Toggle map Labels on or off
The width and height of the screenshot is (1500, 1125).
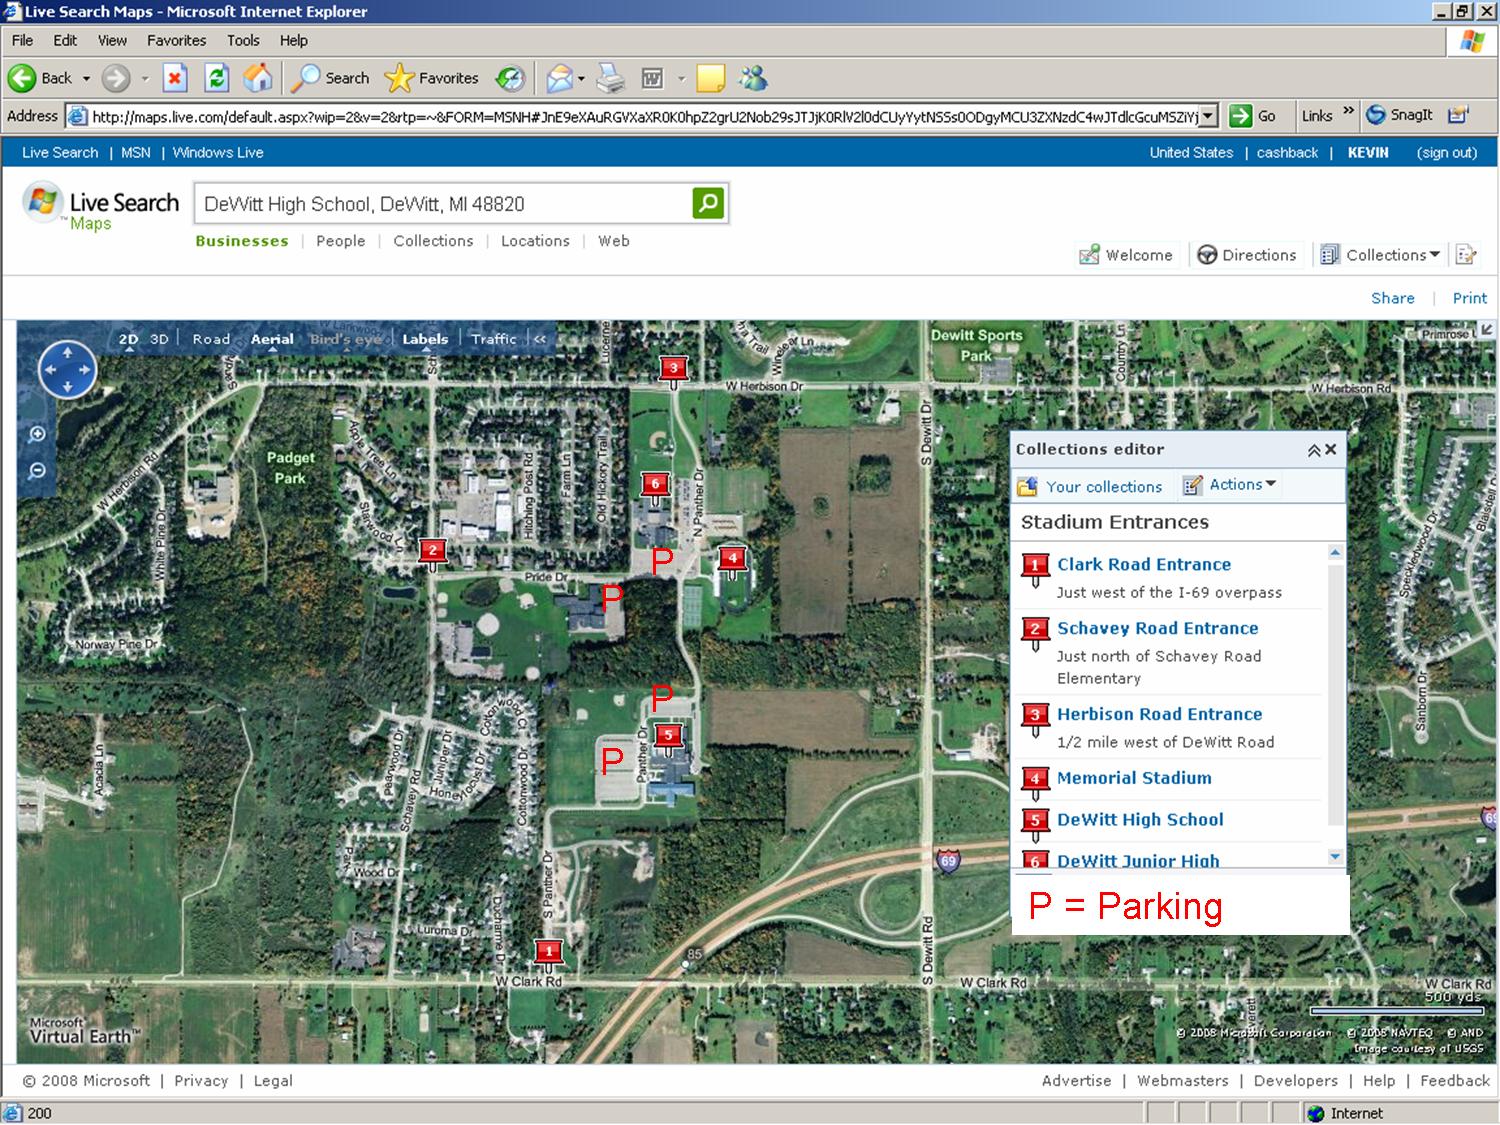(x=425, y=339)
